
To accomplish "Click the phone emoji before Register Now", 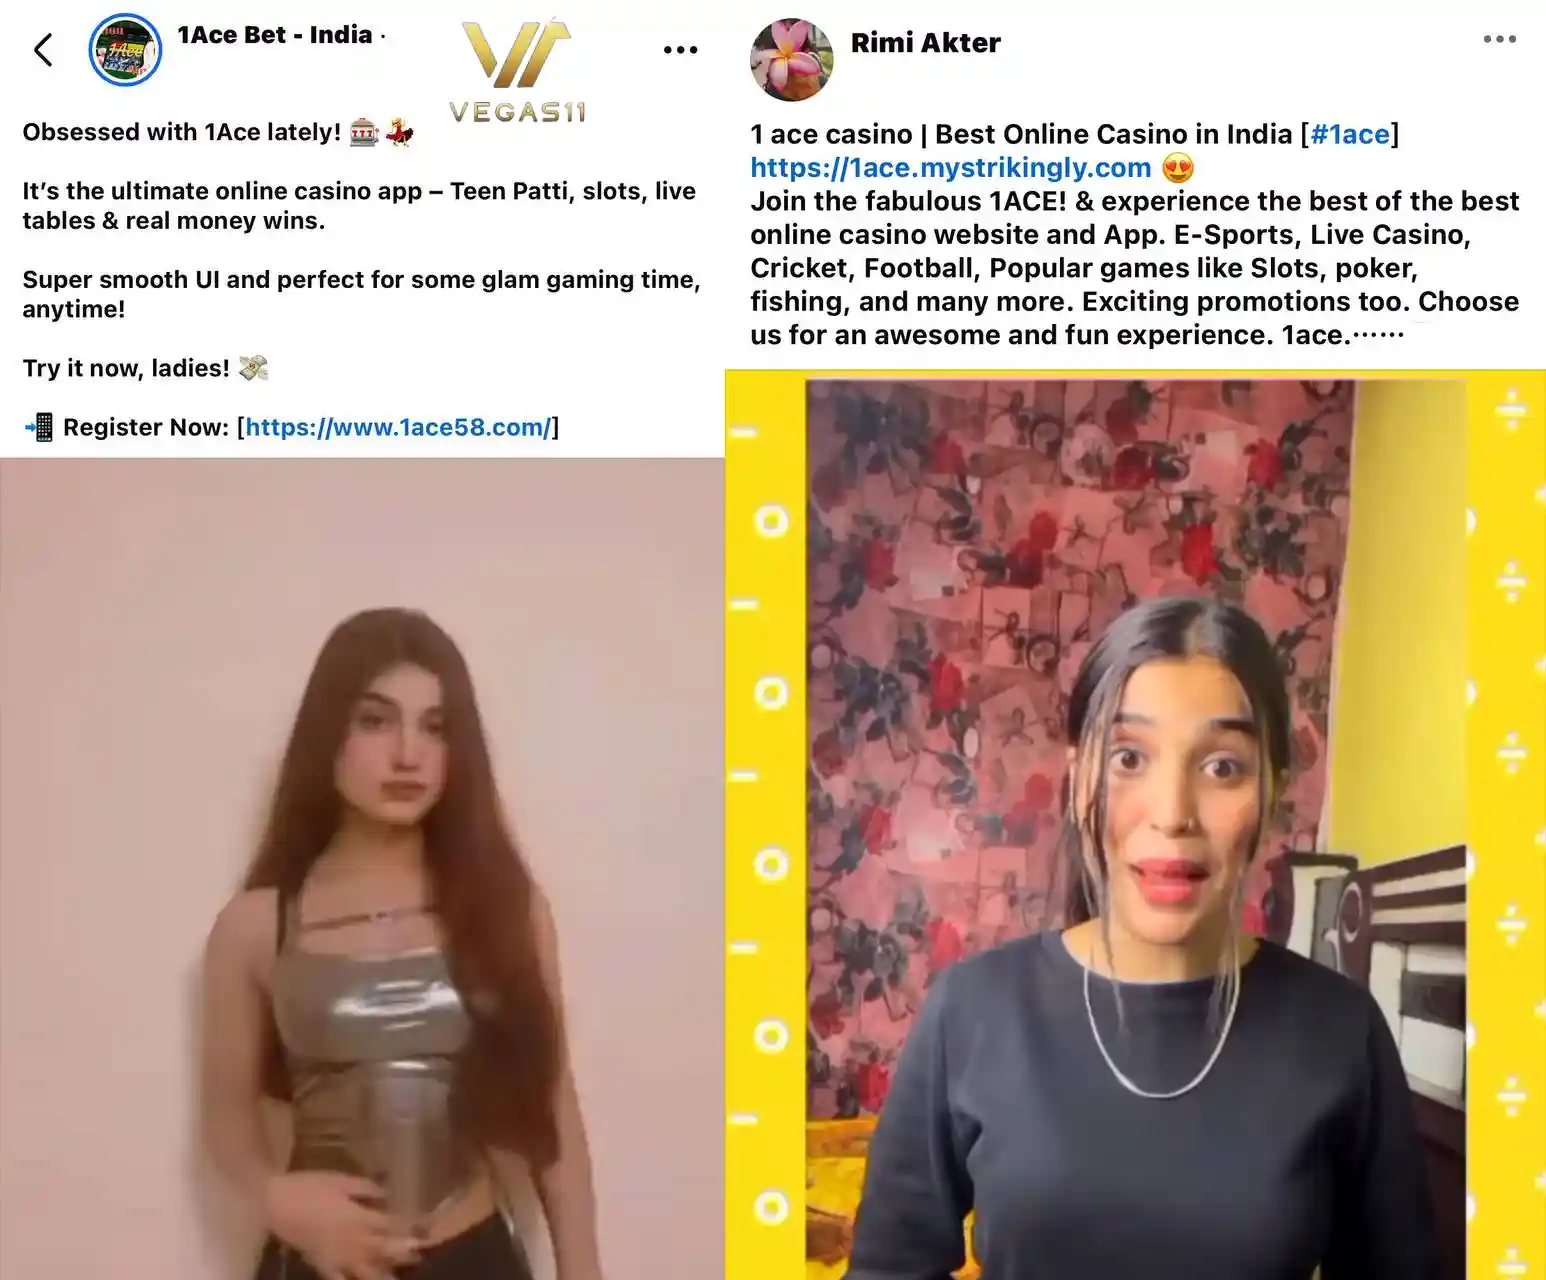I will click(x=39, y=427).
